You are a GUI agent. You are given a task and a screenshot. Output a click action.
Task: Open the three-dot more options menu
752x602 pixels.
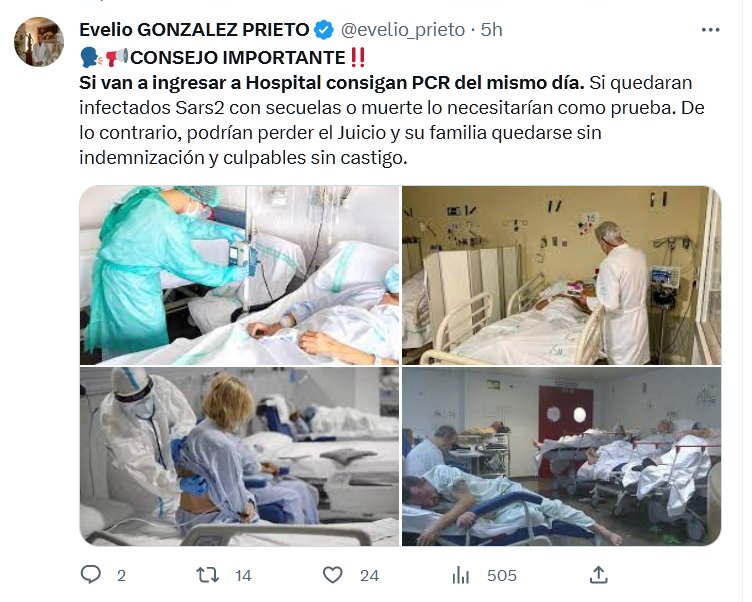[x=710, y=30]
